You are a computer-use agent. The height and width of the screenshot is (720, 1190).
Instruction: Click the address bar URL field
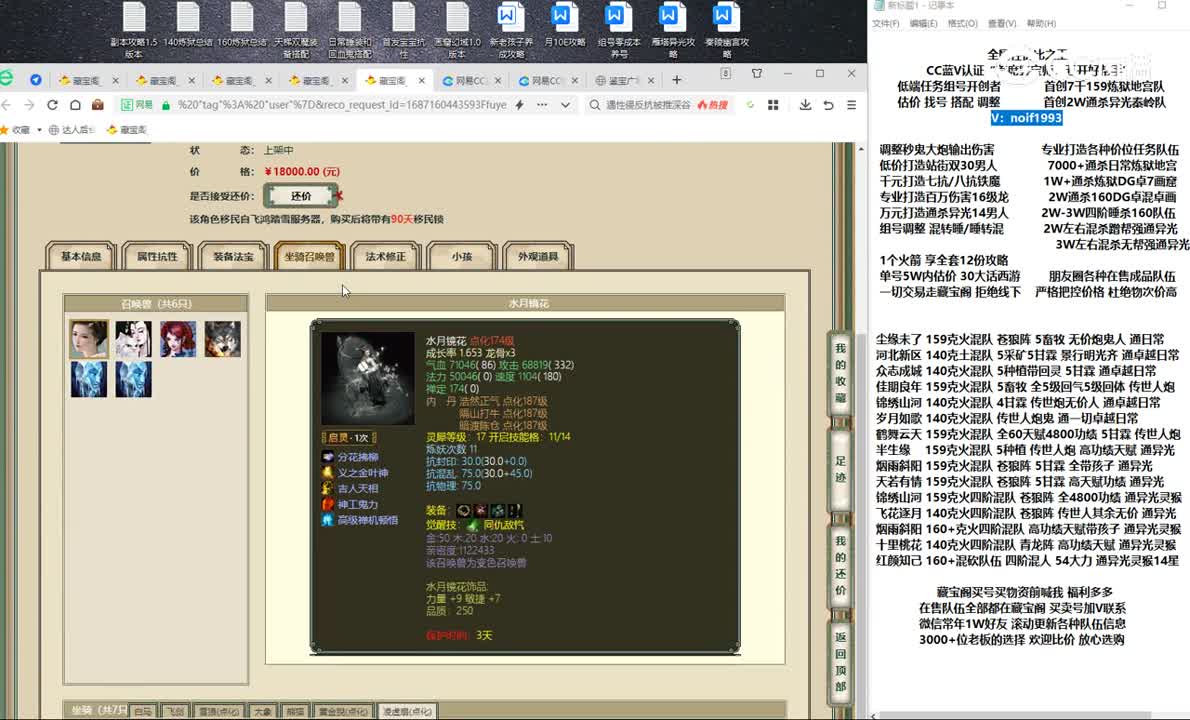342,105
